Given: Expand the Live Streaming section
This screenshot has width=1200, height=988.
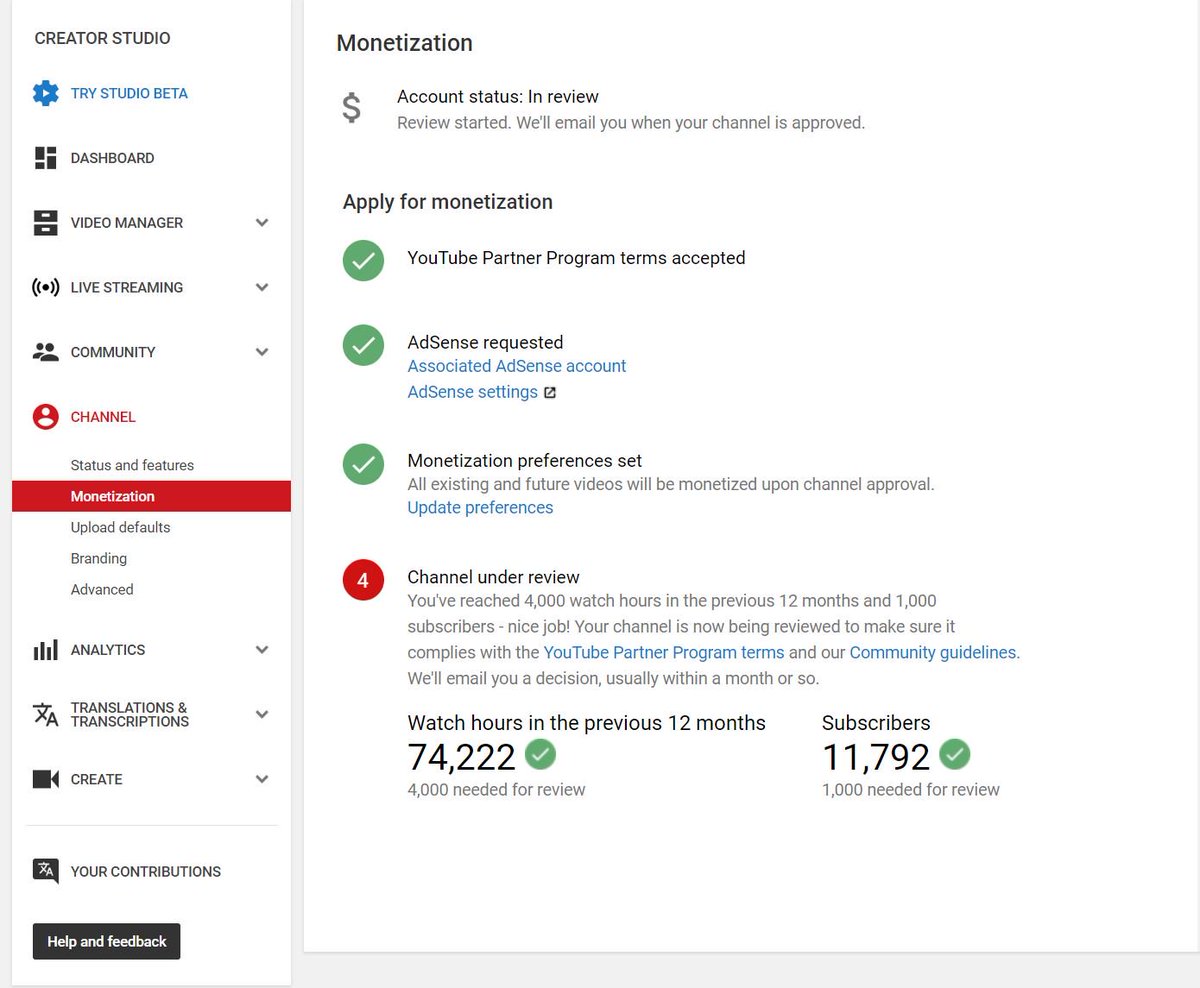Looking at the screenshot, I should coord(262,288).
